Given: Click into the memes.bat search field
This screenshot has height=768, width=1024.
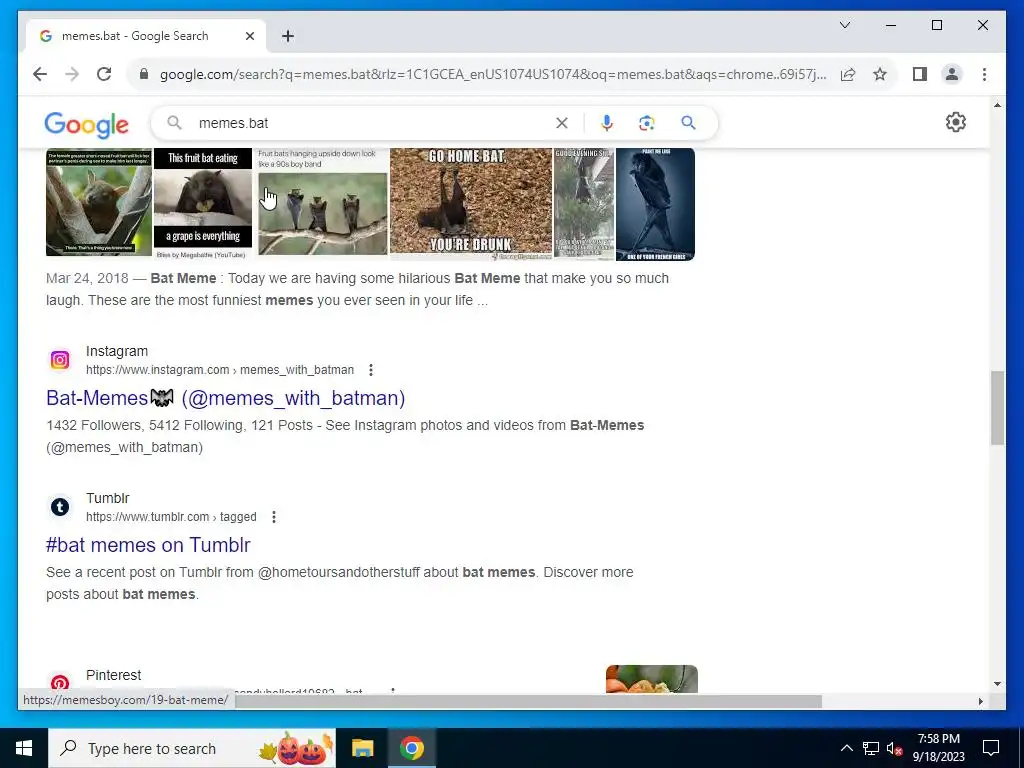Looking at the screenshot, I should pos(372,123).
